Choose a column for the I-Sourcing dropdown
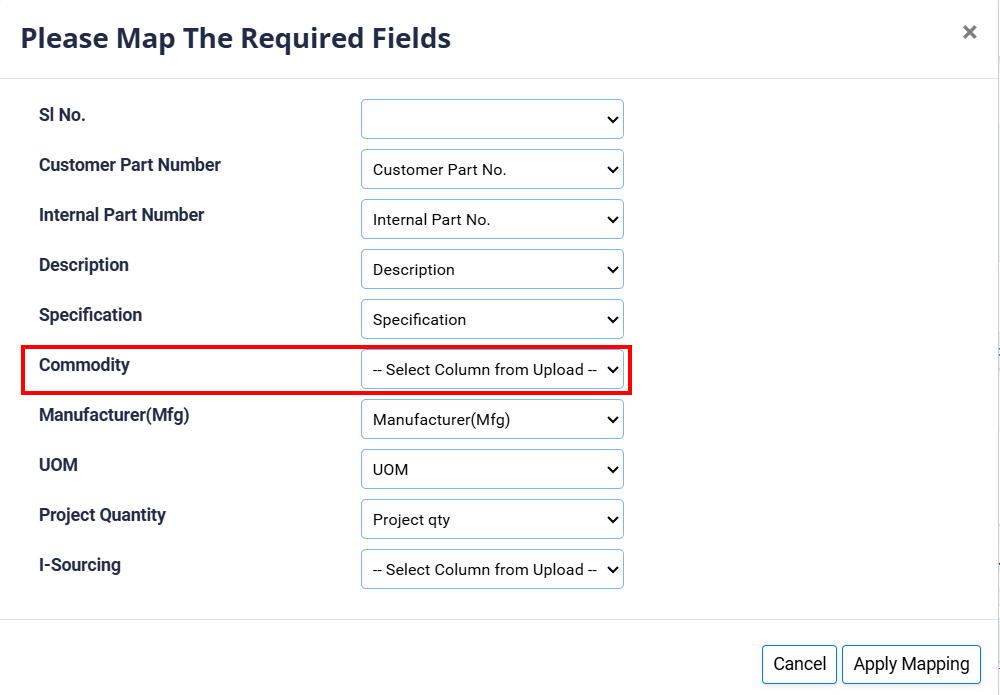 492,569
